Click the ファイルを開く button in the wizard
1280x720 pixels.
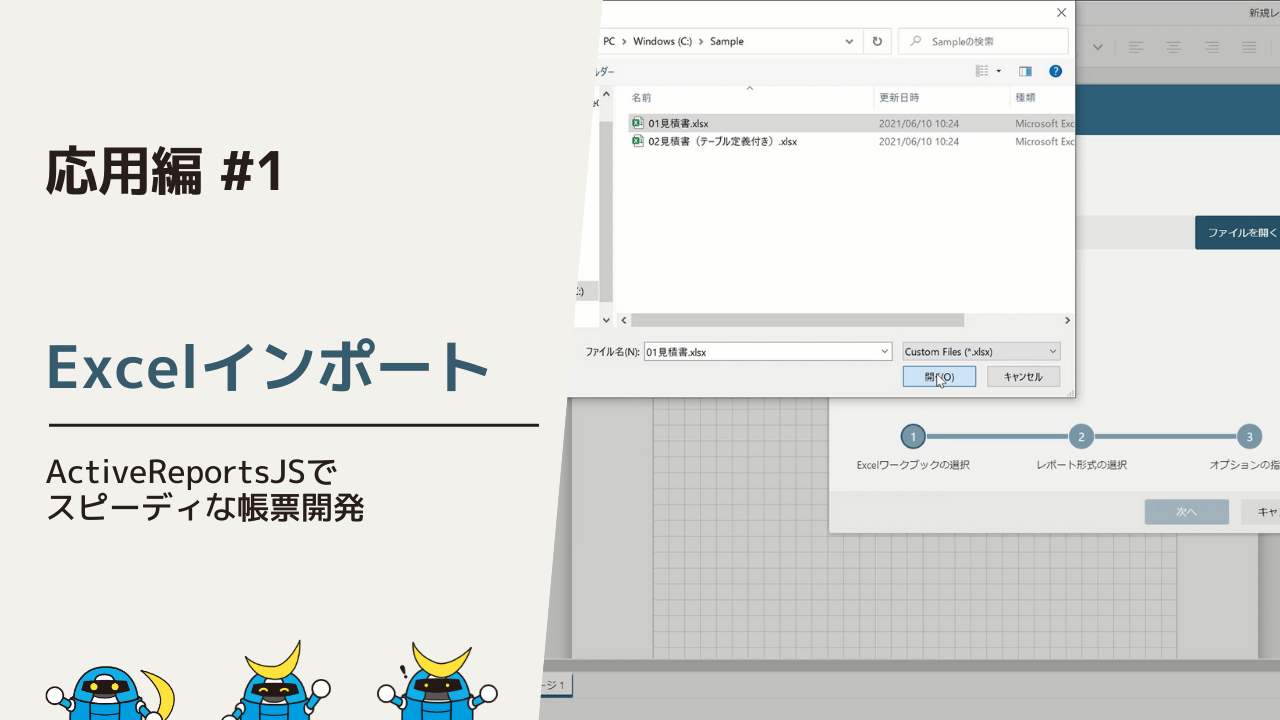point(1238,232)
